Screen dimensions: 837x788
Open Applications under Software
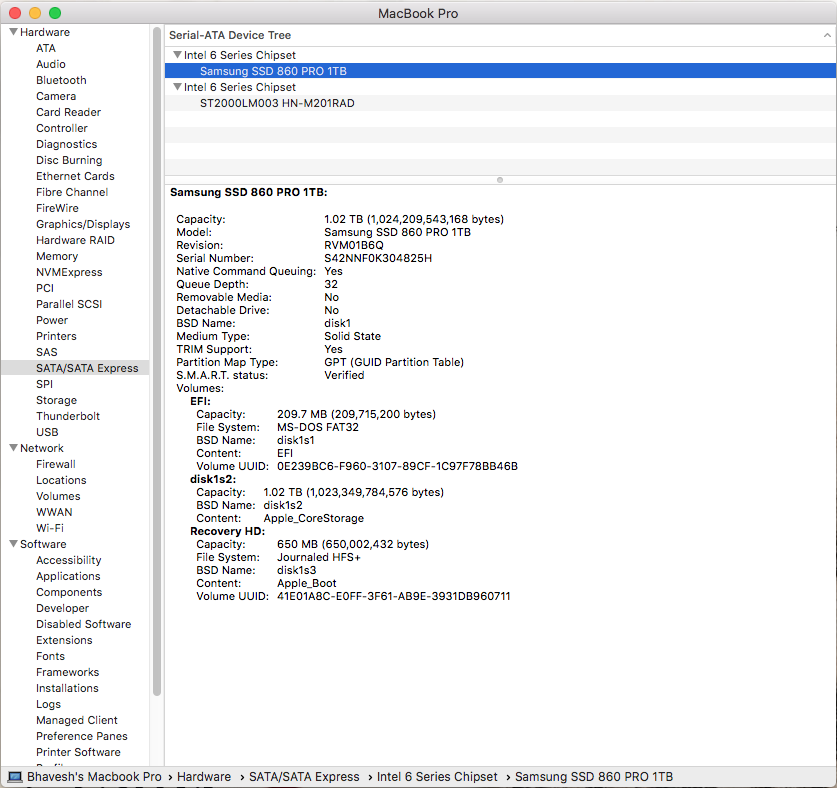pos(68,577)
